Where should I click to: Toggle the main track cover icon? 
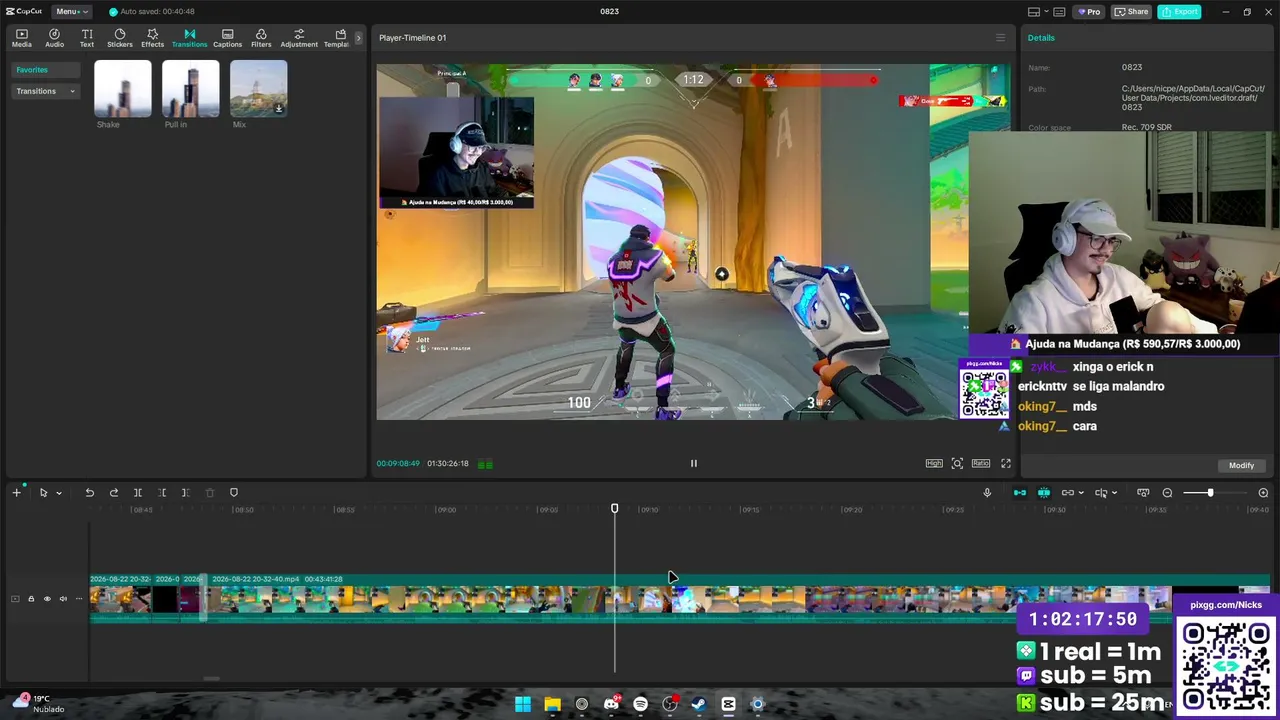pos(15,599)
